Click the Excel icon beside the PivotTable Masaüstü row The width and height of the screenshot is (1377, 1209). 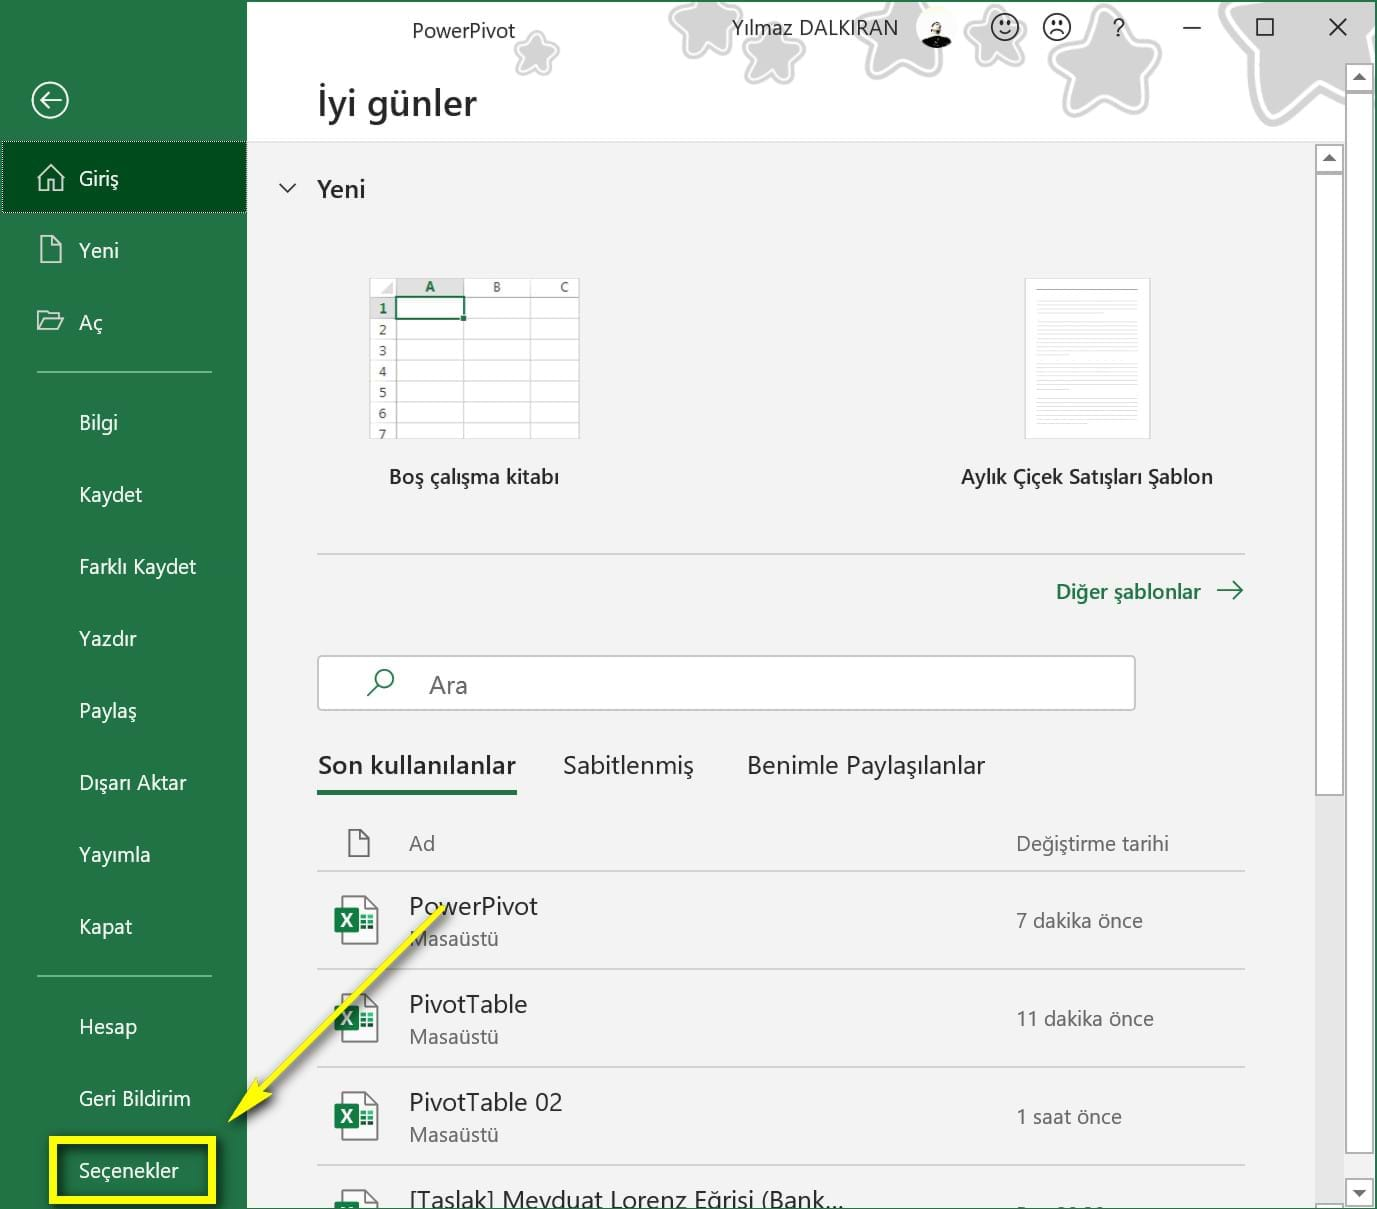tap(356, 1018)
